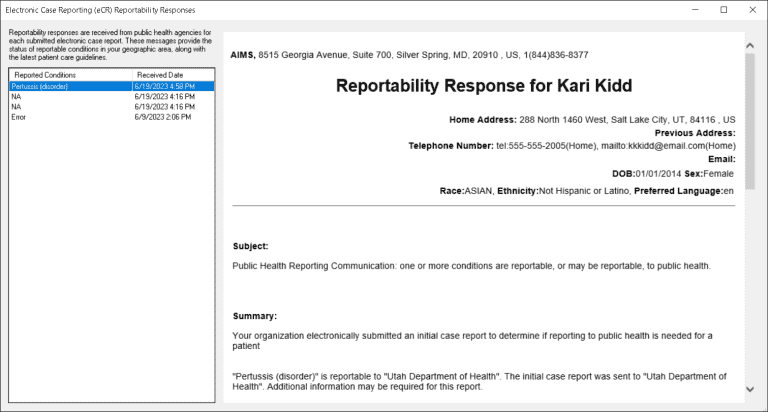Select the Error row in the list
Viewport: 768px width, 412px height.
click(x=112, y=117)
